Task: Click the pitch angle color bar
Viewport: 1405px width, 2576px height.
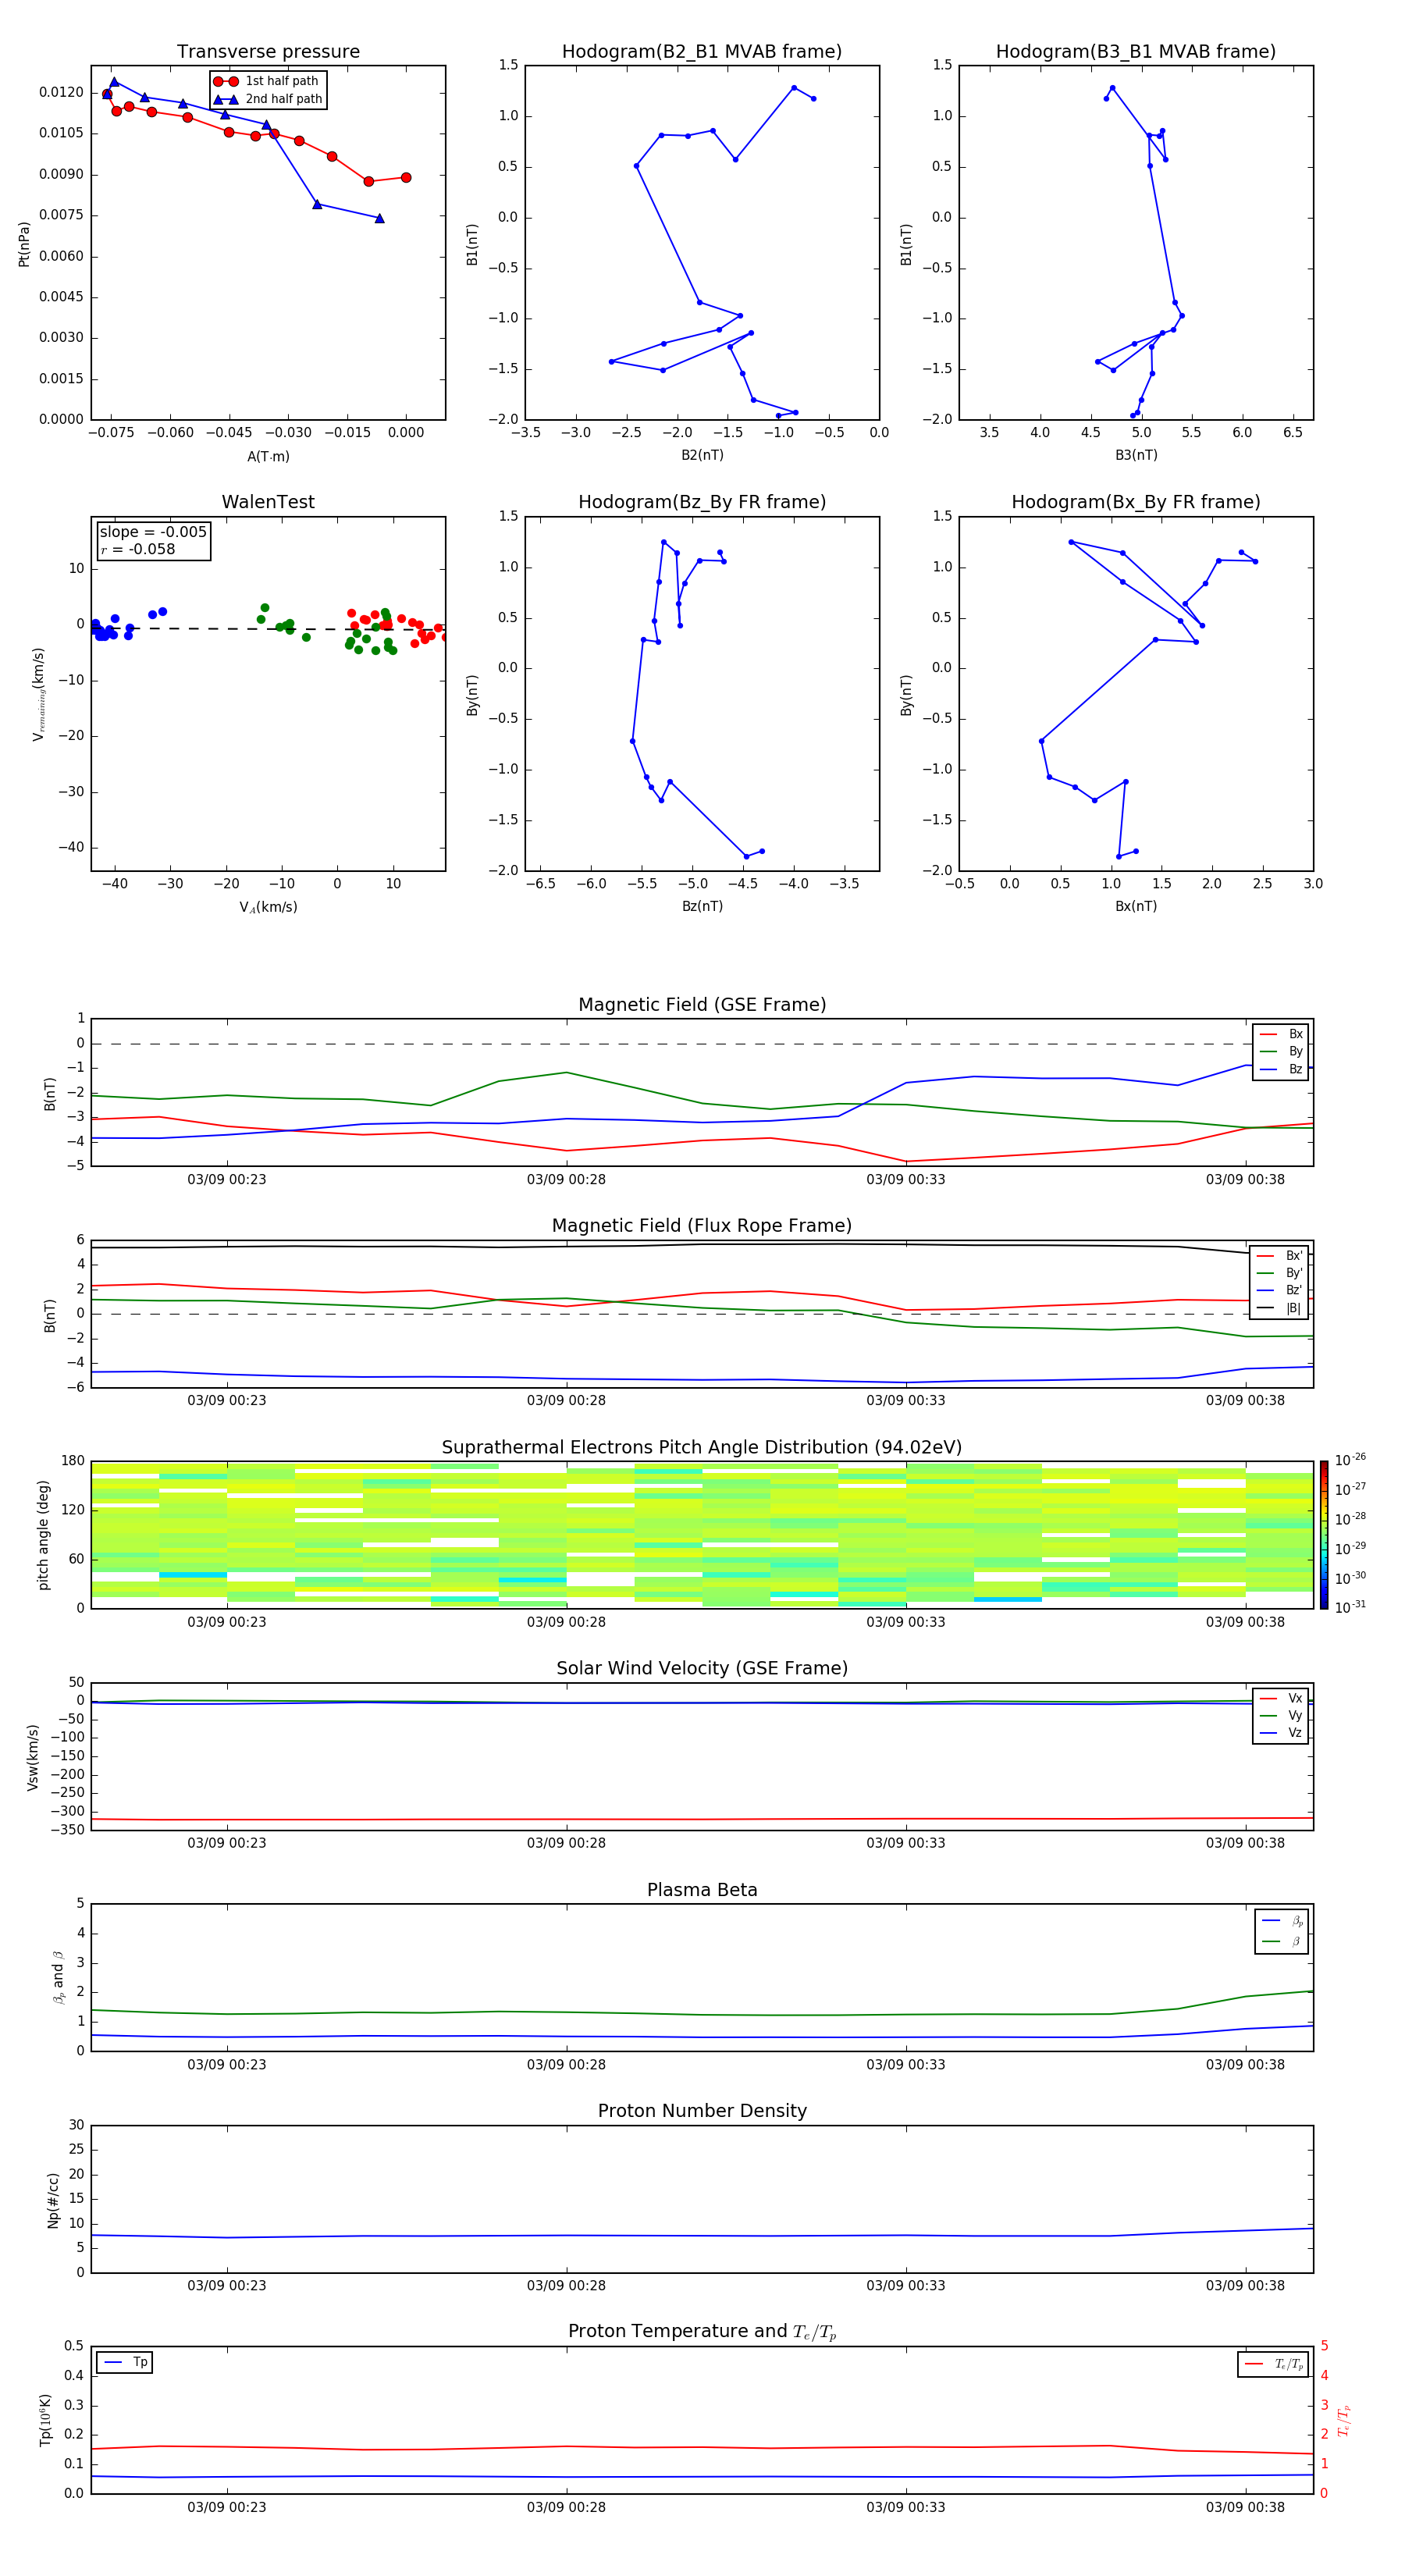Action: (1324, 1535)
